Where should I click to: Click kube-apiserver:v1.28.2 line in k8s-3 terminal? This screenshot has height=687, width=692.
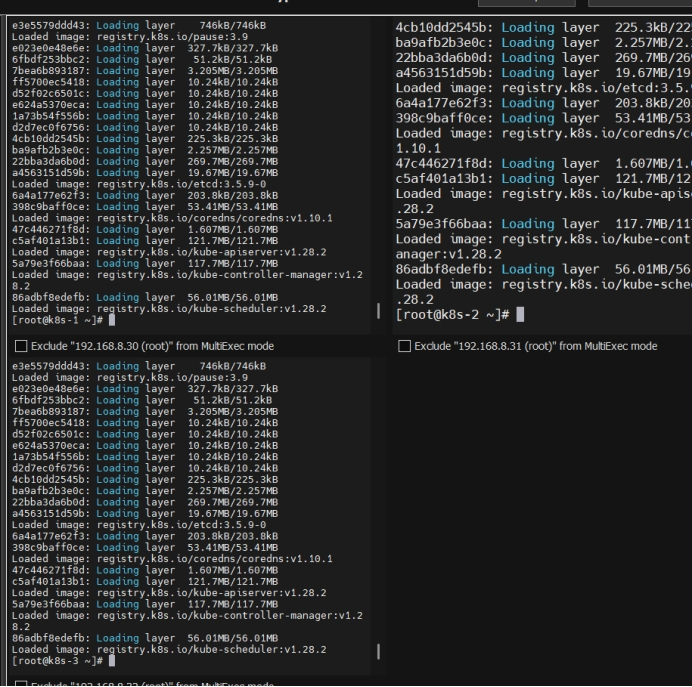pyautogui.click(x=169, y=593)
